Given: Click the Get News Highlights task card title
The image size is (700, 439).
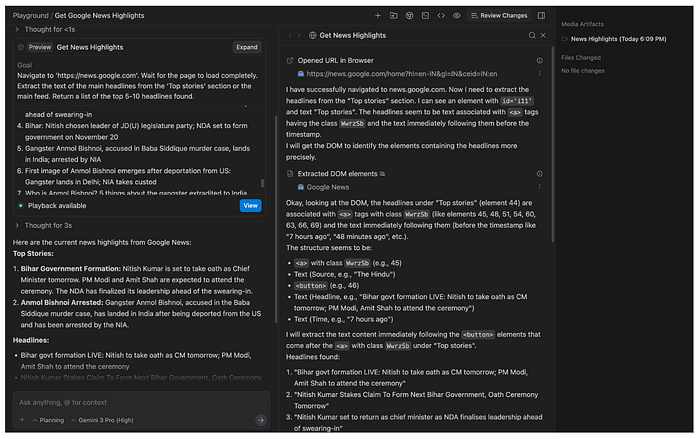Looking at the screenshot, I should (x=90, y=47).
